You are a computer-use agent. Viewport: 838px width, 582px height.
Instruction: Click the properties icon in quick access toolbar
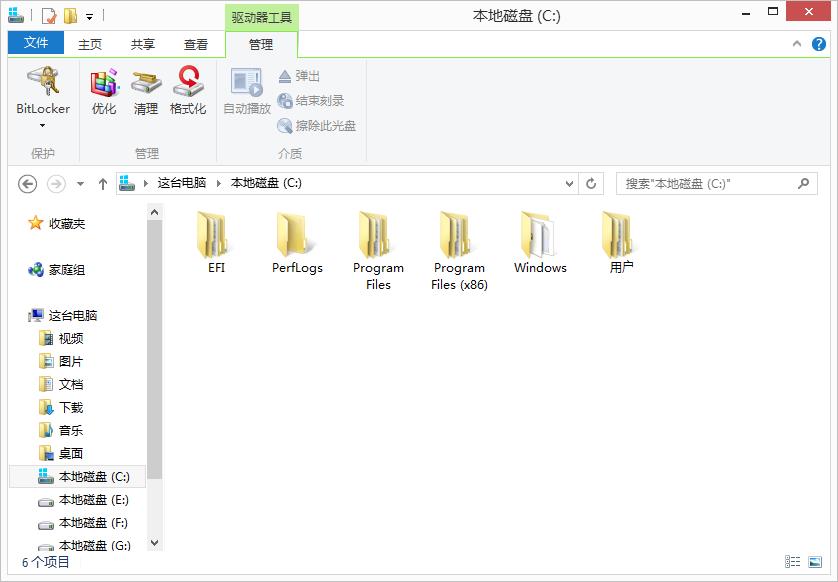pyautogui.click(x=49, y=16)
